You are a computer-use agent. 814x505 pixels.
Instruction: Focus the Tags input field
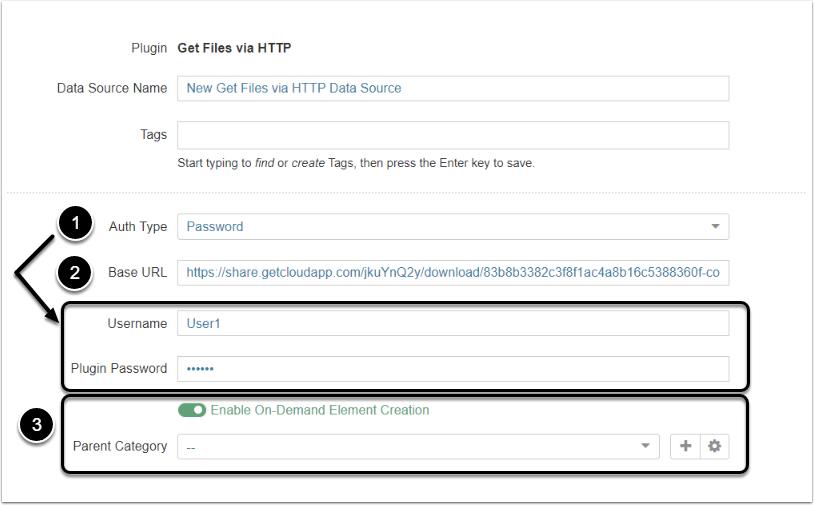coord(452,135)
